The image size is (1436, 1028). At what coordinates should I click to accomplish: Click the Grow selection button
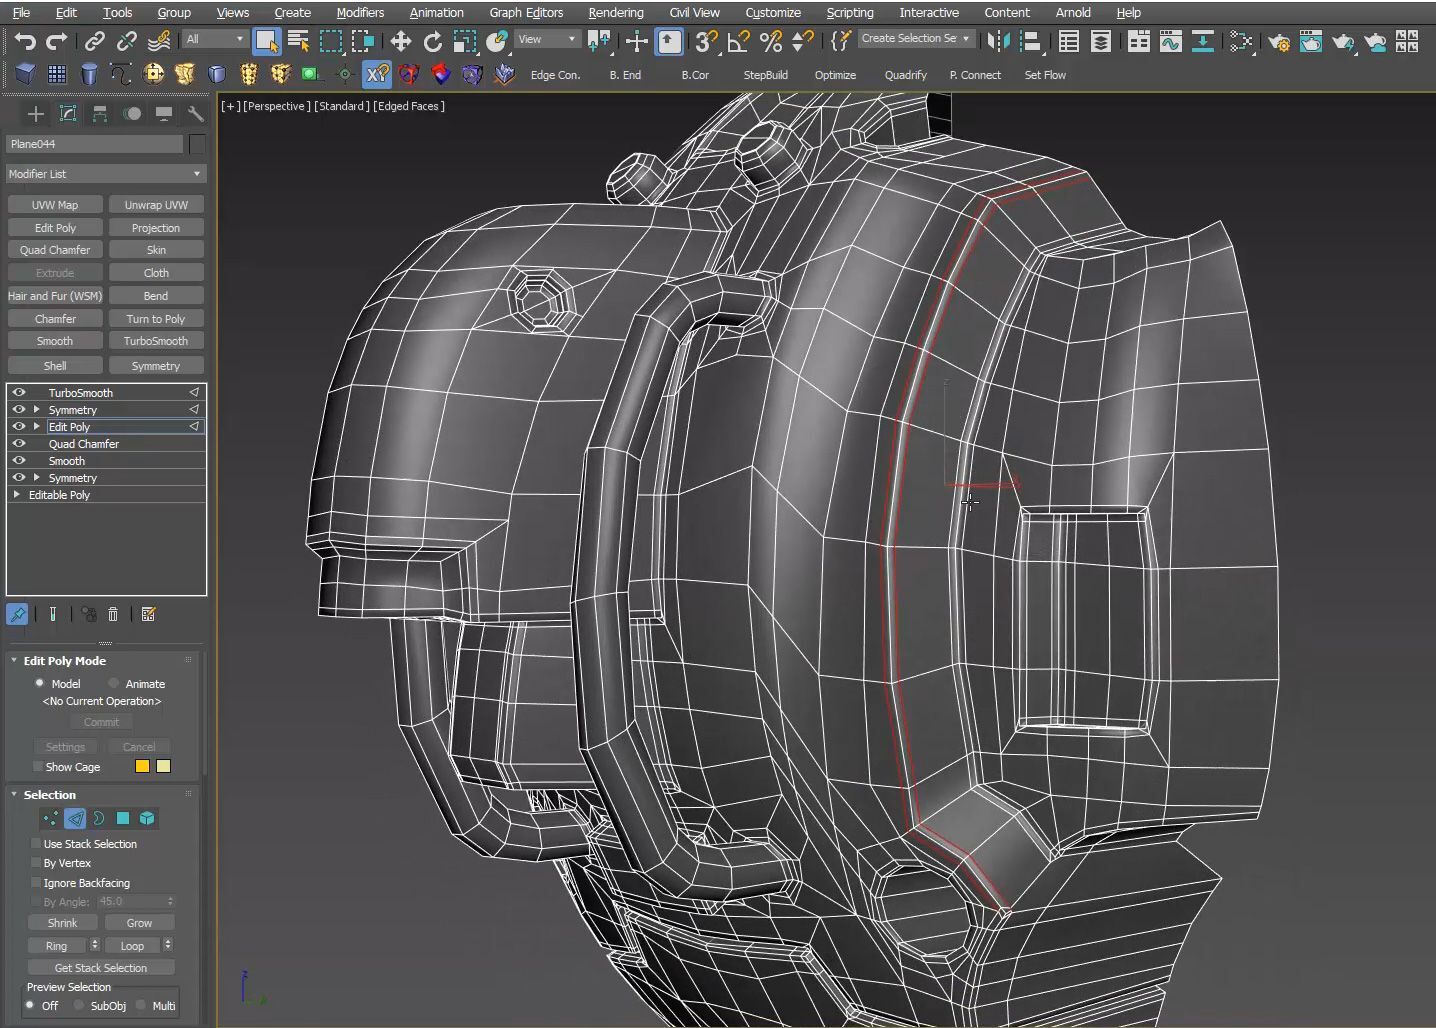pos(139,923)
